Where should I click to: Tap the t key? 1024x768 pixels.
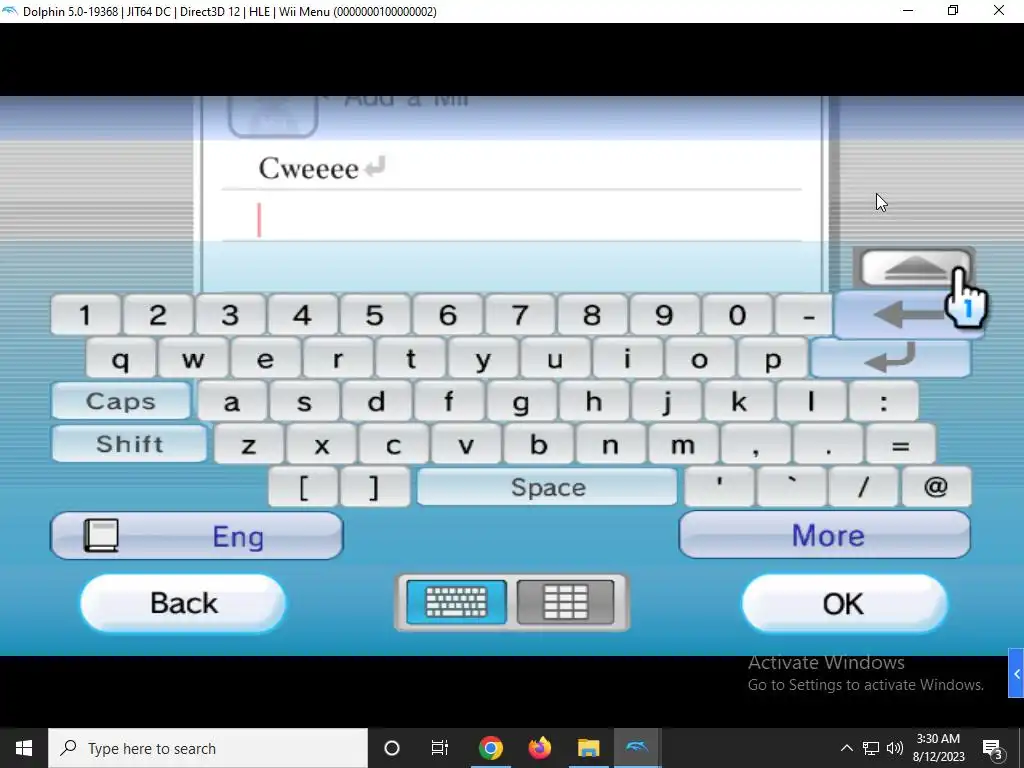411,359
